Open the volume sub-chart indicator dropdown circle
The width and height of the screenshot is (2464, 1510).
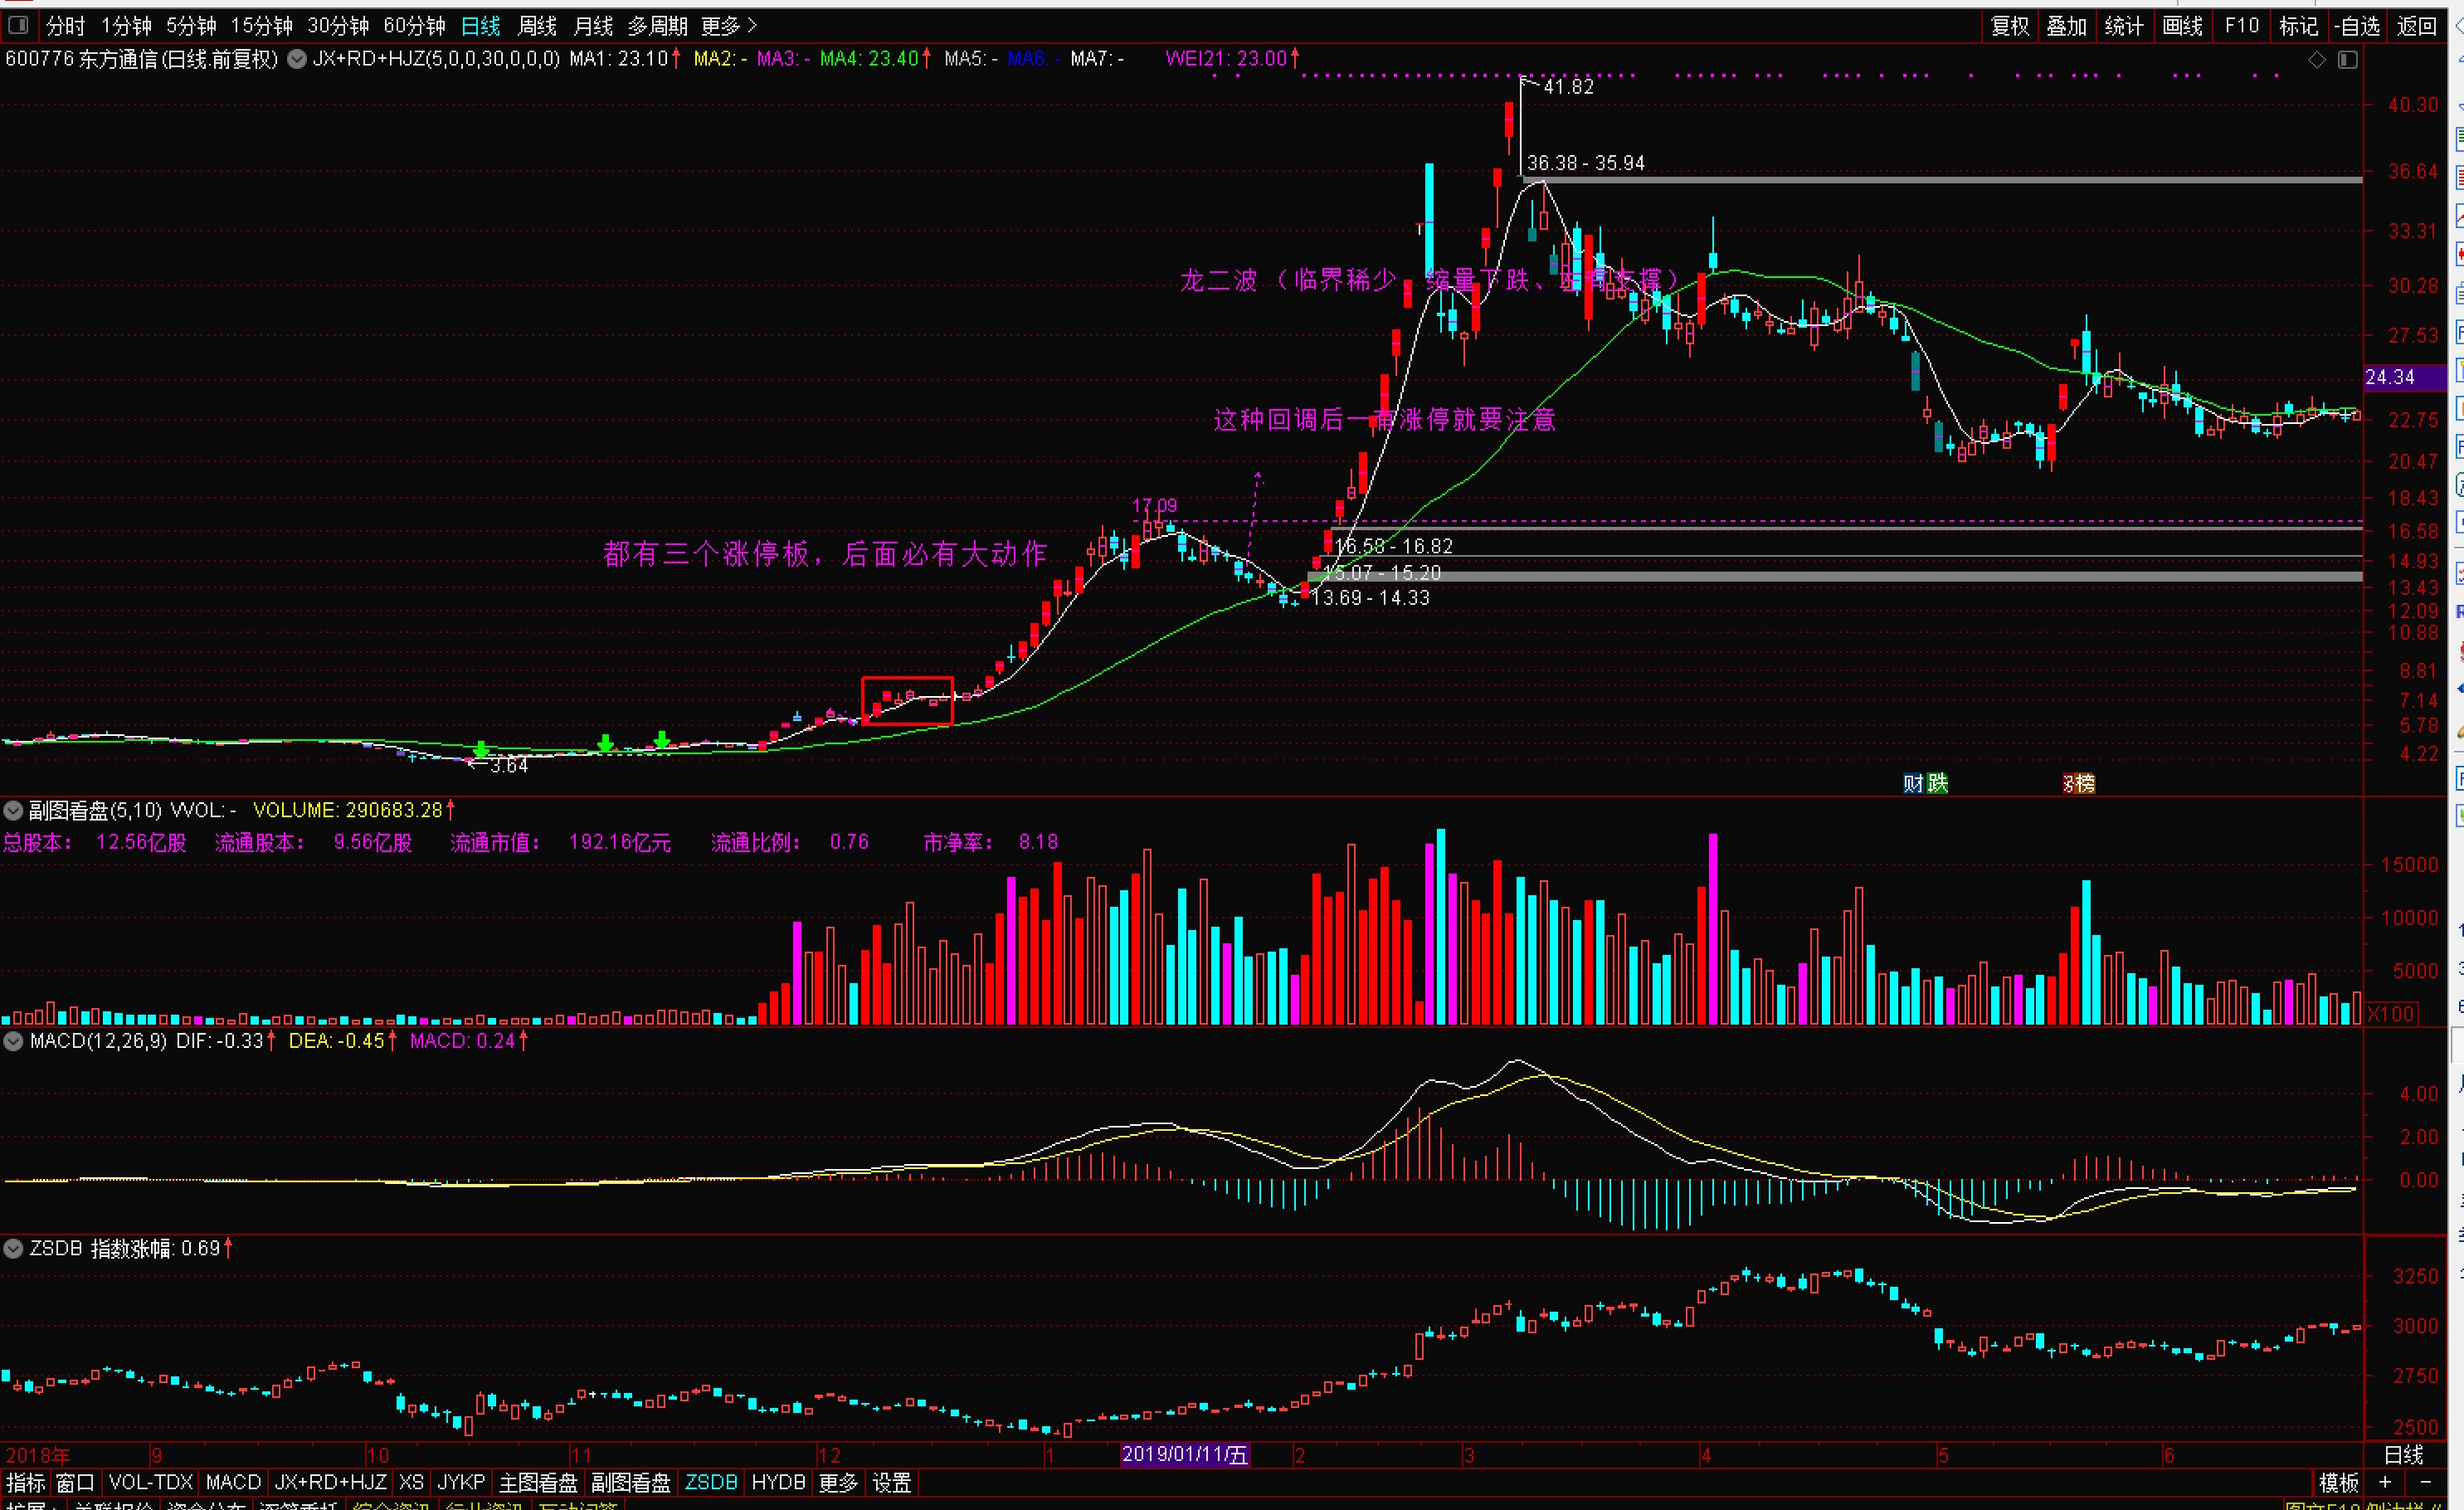[14, 810]
